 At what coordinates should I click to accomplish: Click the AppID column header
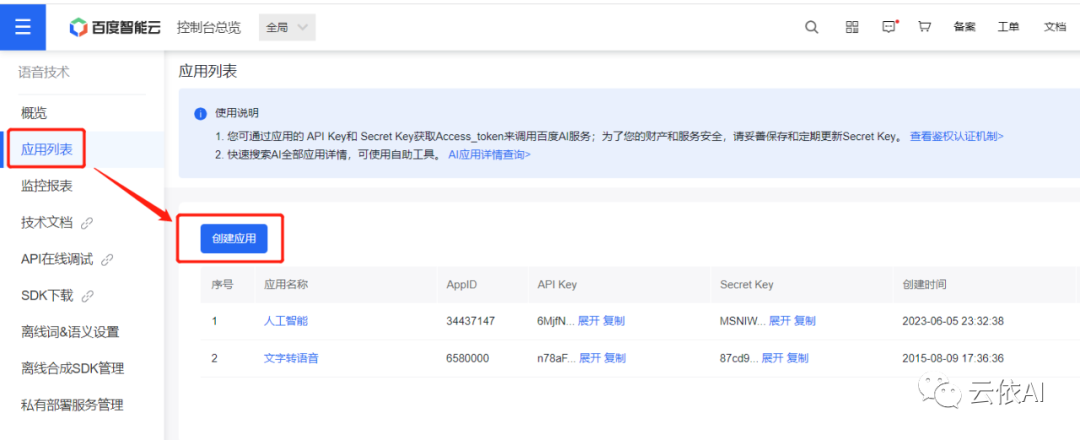461,284
